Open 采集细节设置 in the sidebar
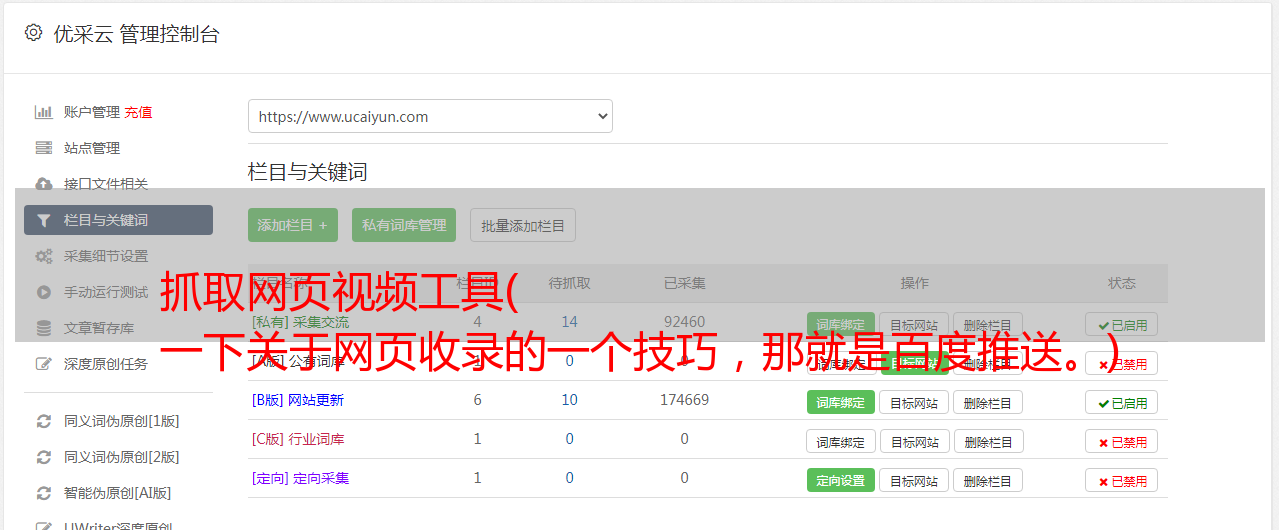This screenshot has height=530, width=1279. [x=106, y=256]
